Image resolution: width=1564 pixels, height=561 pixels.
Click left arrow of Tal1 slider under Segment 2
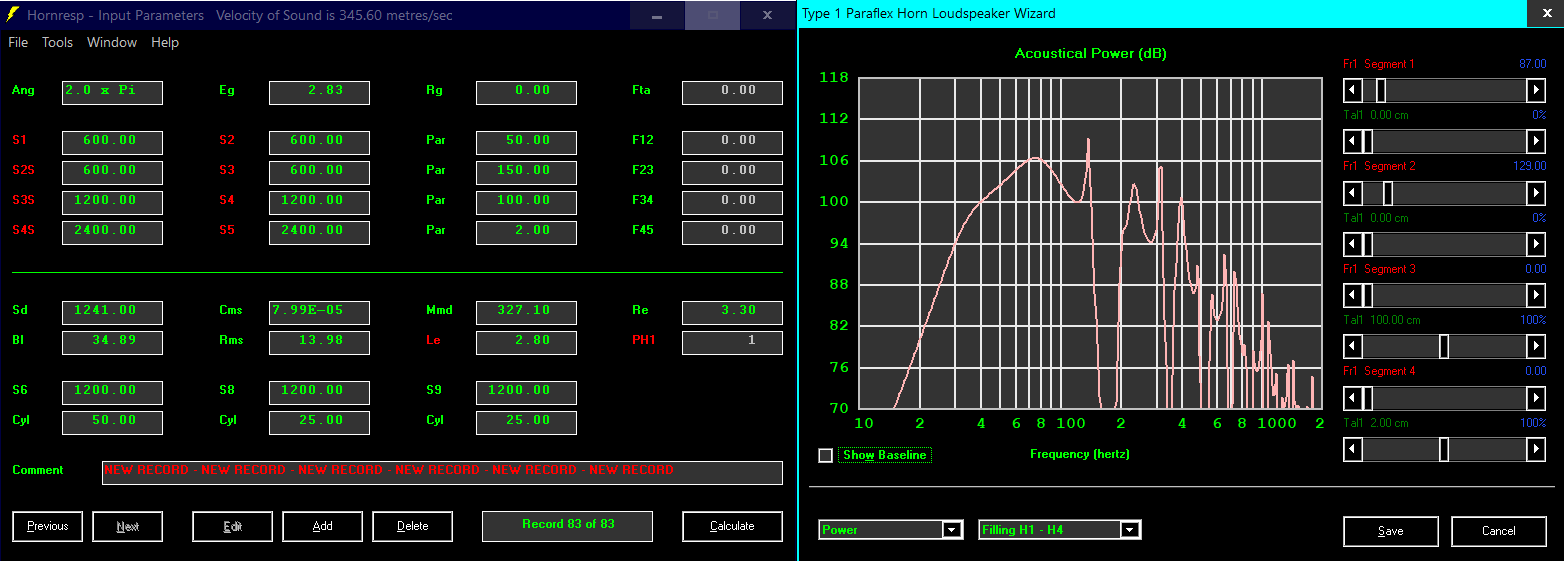pyautogui.click(x=1352, y=244)
